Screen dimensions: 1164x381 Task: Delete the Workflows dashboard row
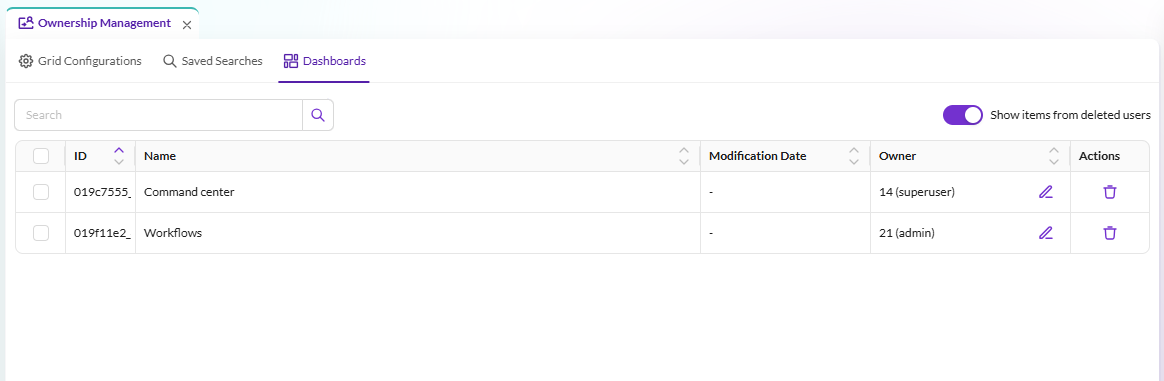point(1109,233)
